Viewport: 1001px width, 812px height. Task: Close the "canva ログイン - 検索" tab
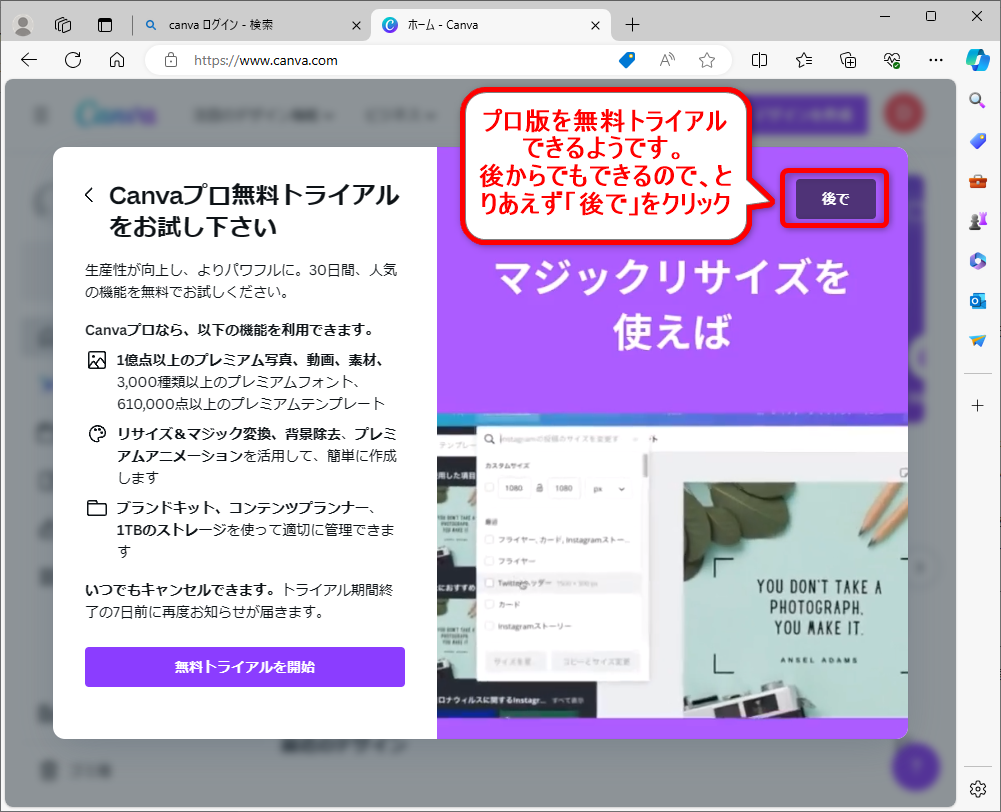pos(356,26)
